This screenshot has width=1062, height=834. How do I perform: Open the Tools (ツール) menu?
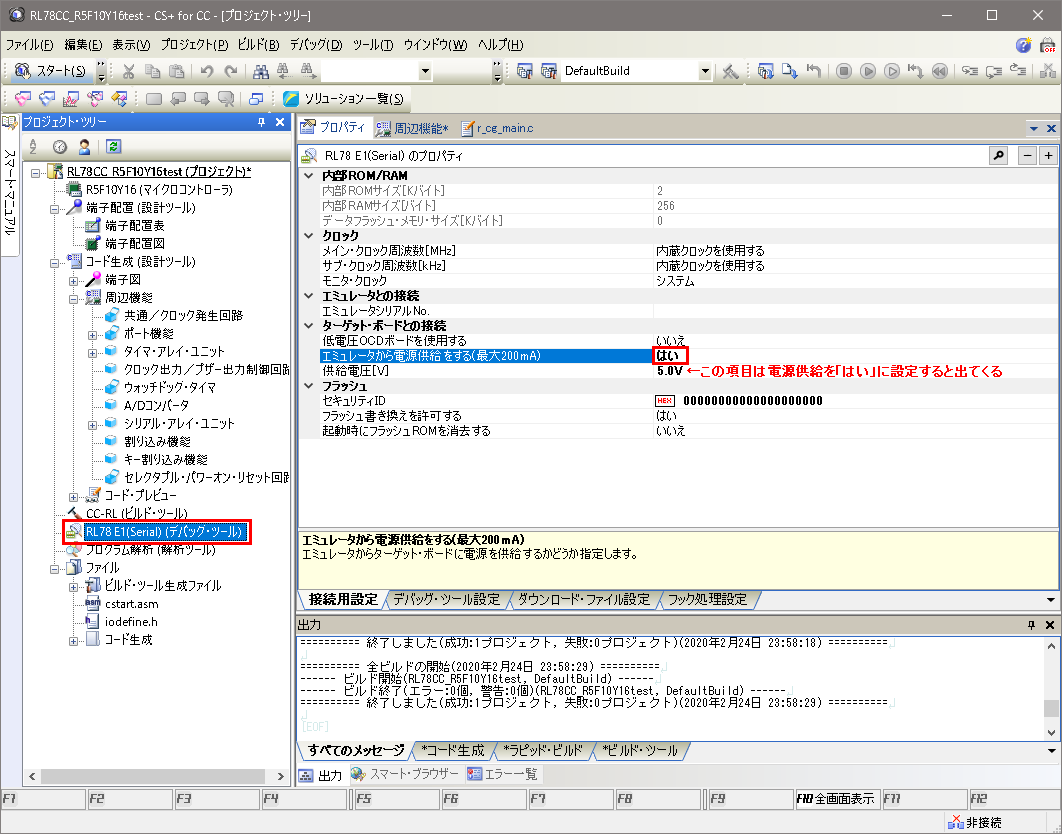pos(373,45)
